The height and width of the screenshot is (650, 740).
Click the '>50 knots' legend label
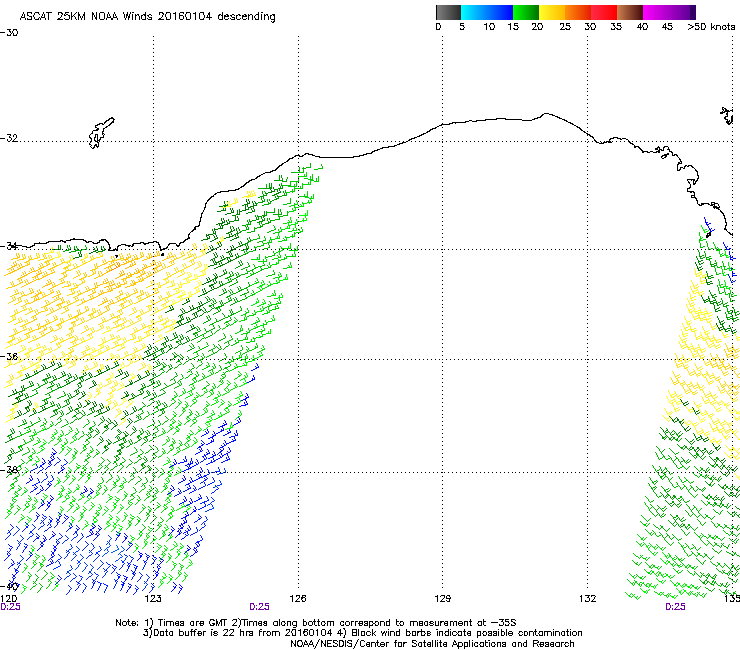[x=711, y=27]
